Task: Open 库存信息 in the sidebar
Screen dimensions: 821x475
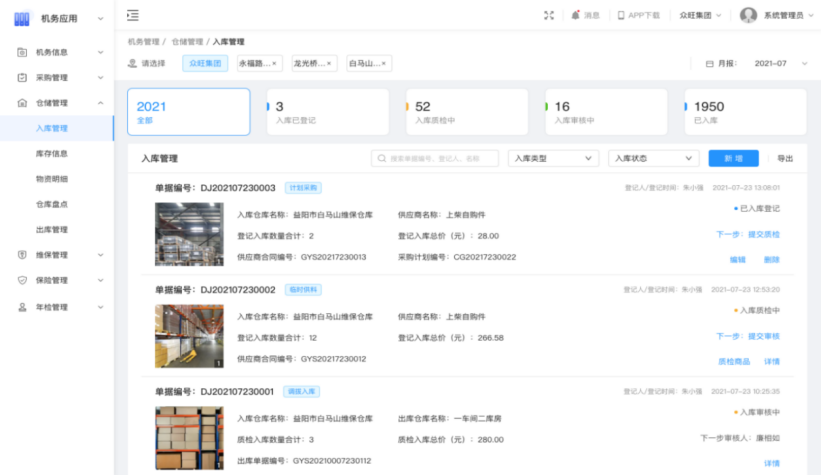Action: 52,154
